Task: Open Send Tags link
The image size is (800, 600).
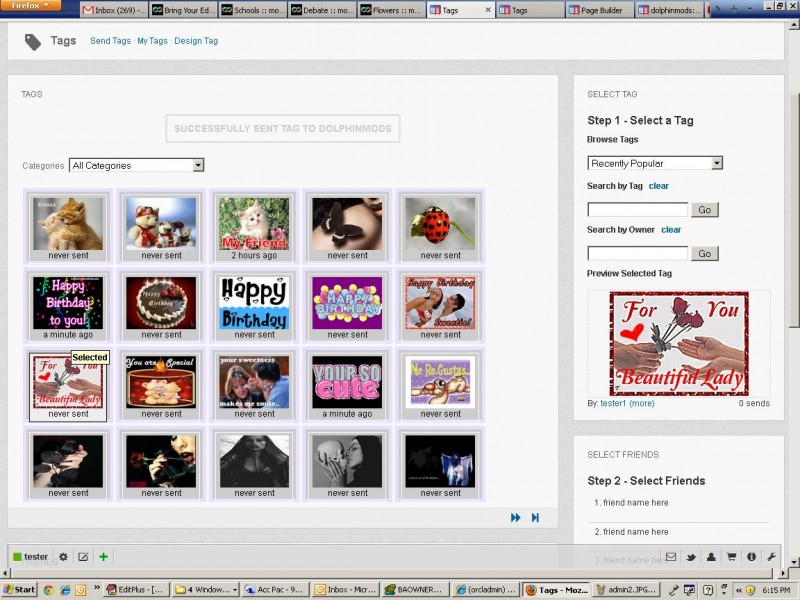Action: 111,41
